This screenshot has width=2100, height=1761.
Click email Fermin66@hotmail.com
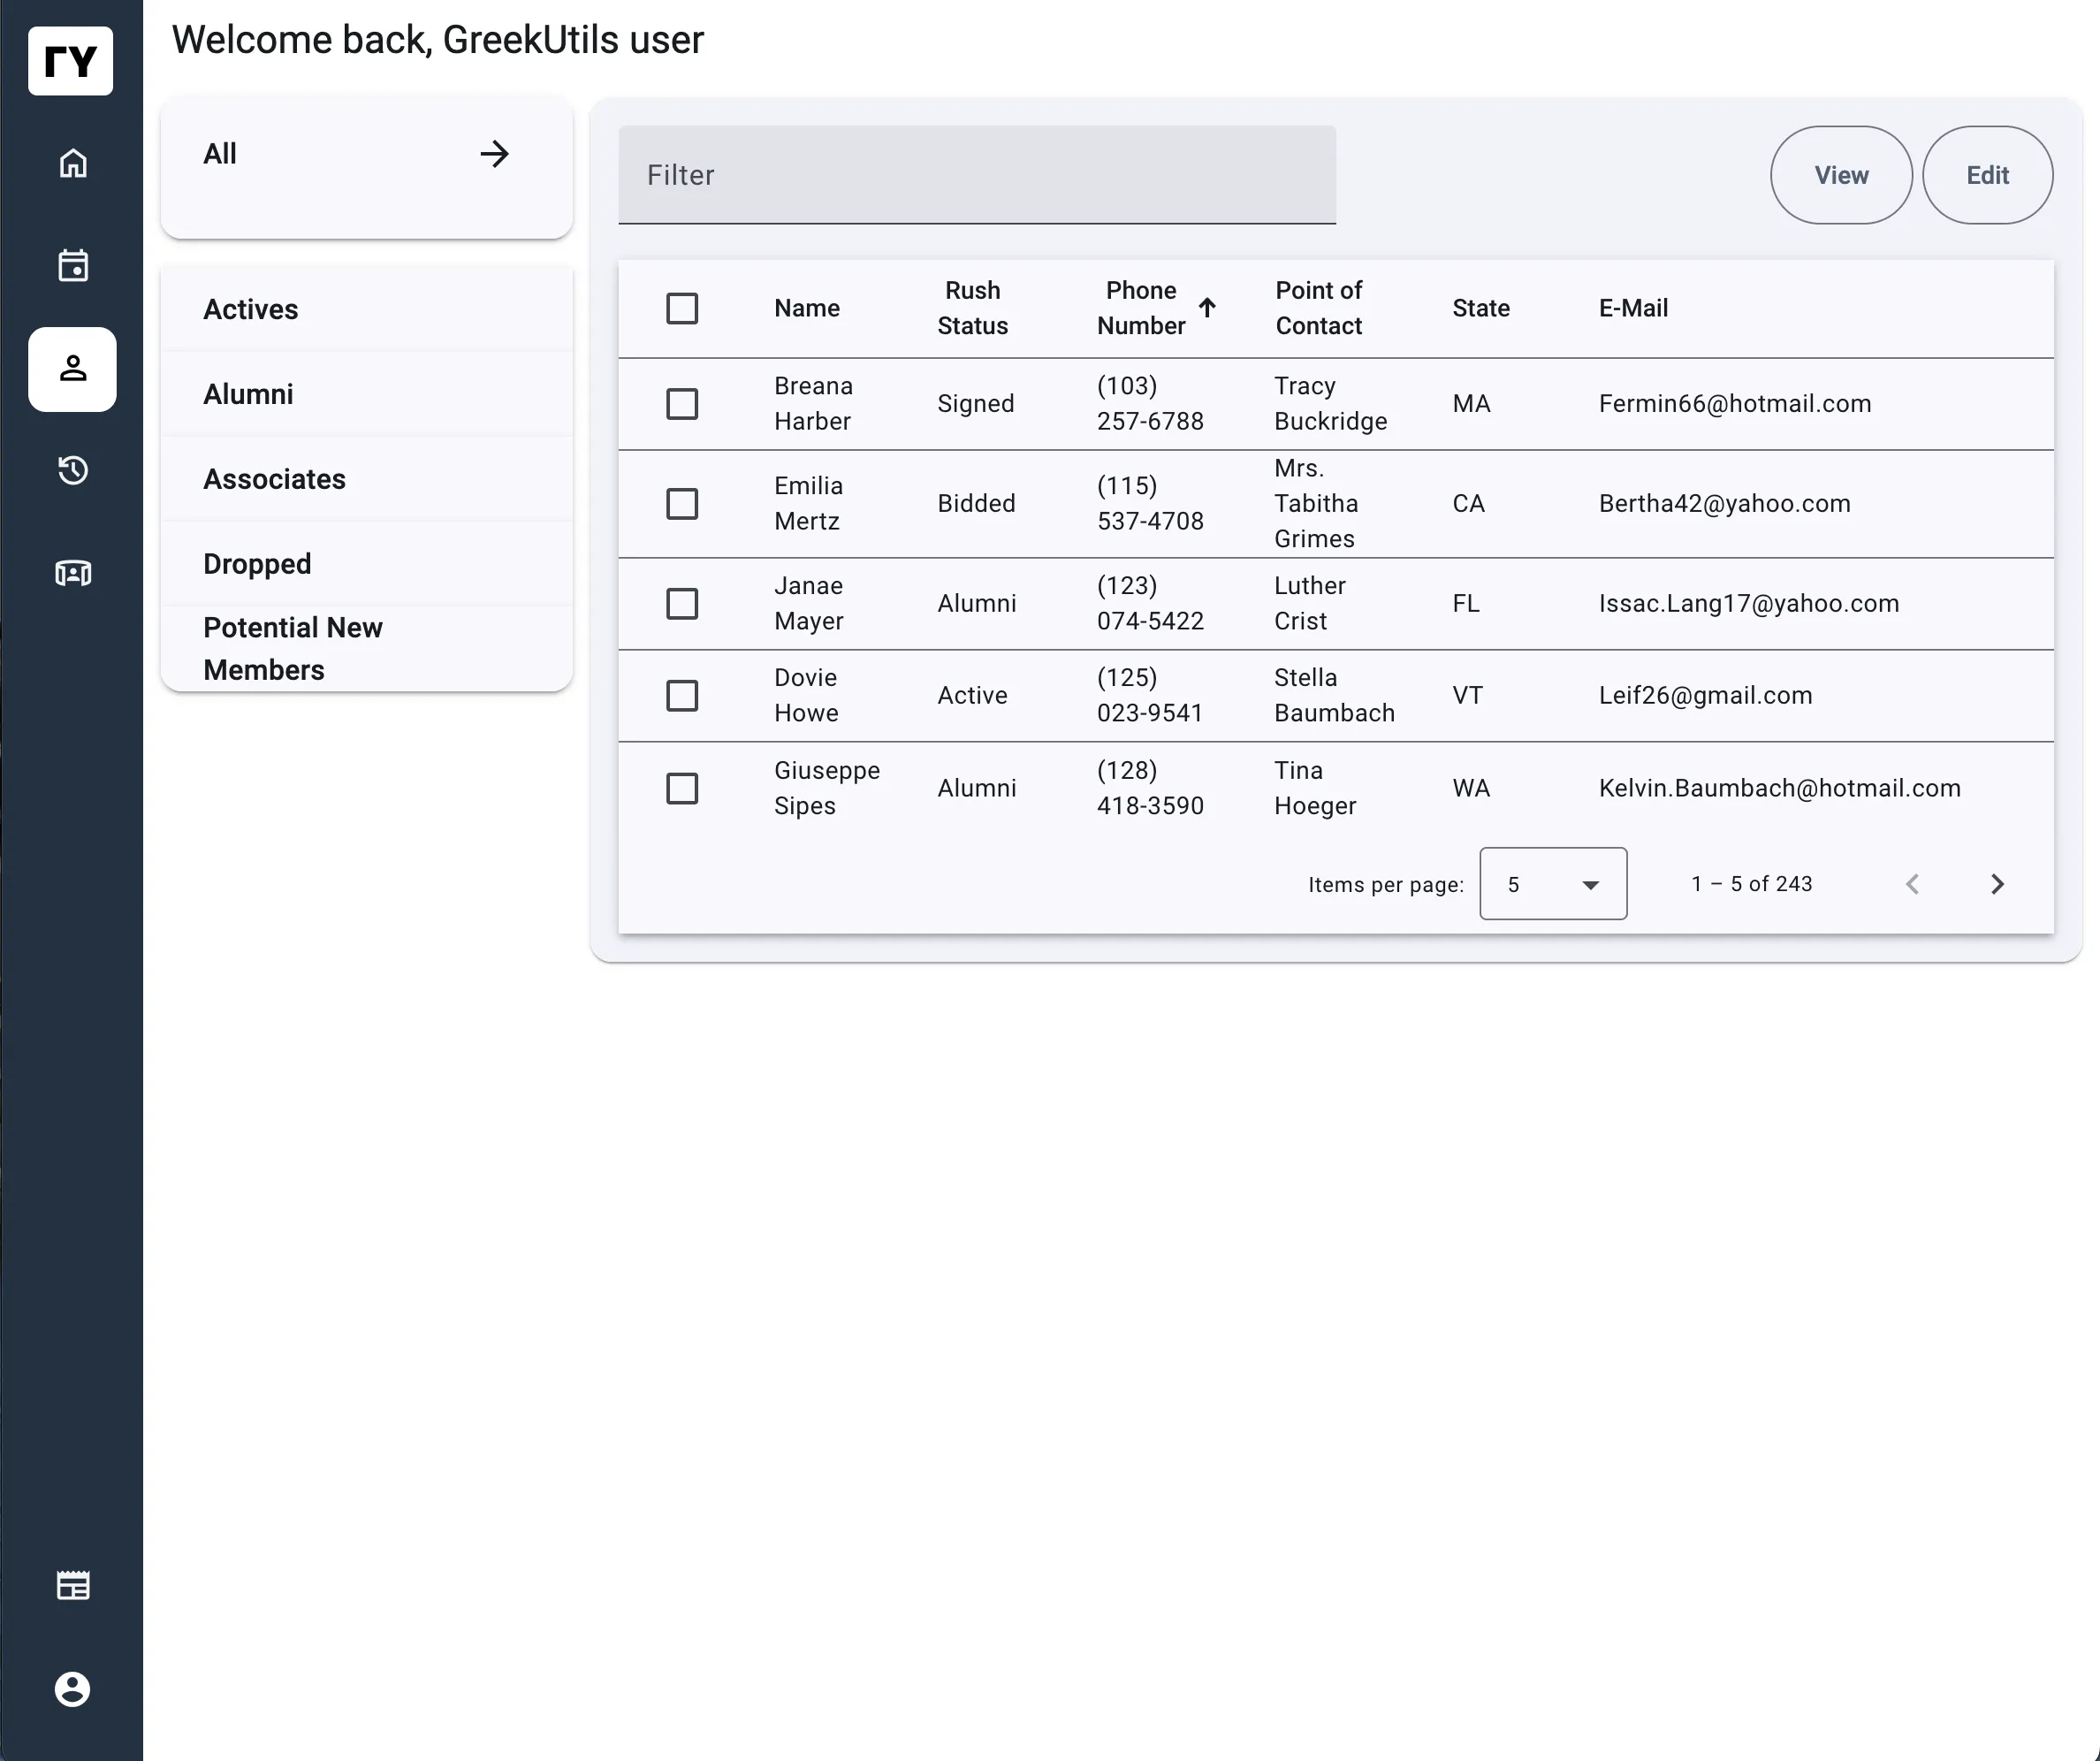pos(1735,404)
